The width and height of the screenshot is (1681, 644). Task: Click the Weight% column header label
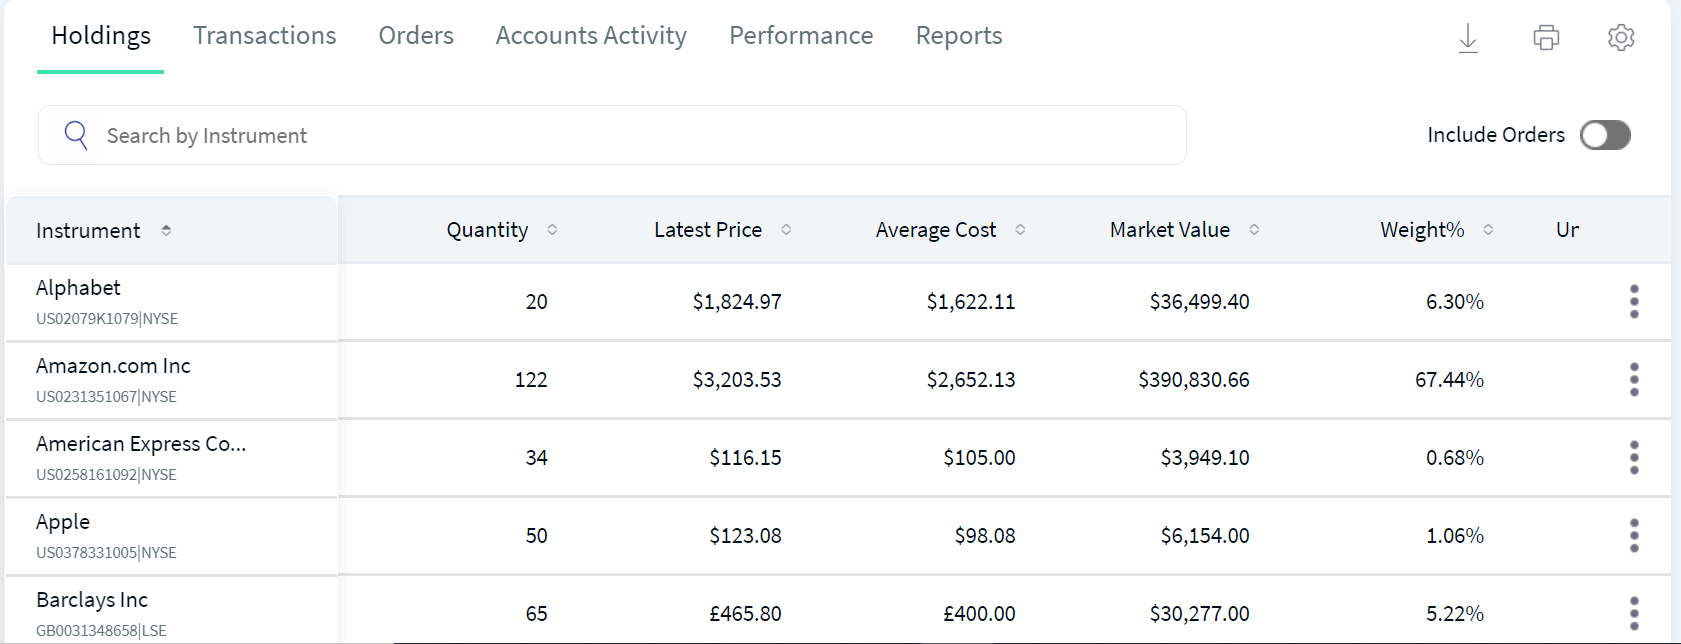[1422, 230]
